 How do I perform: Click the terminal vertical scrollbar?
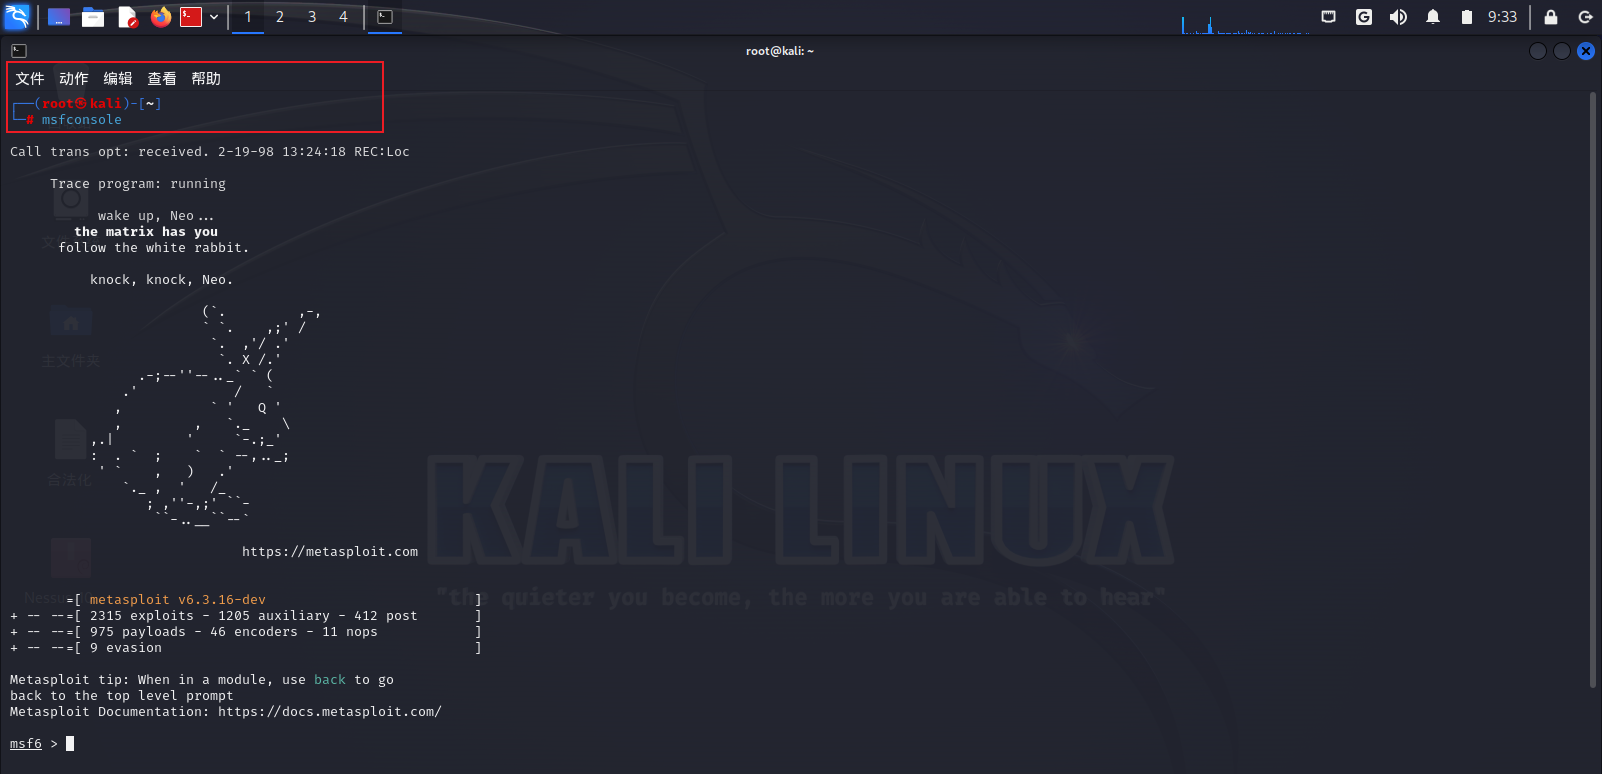pyautogui.click(x=1592, y=390)
